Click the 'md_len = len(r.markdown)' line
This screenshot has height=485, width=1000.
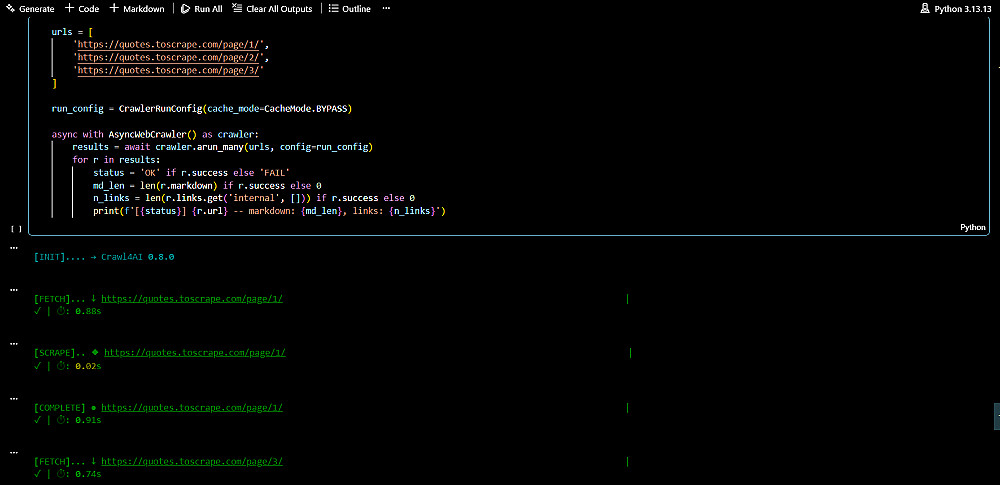(x=207, y=186)
